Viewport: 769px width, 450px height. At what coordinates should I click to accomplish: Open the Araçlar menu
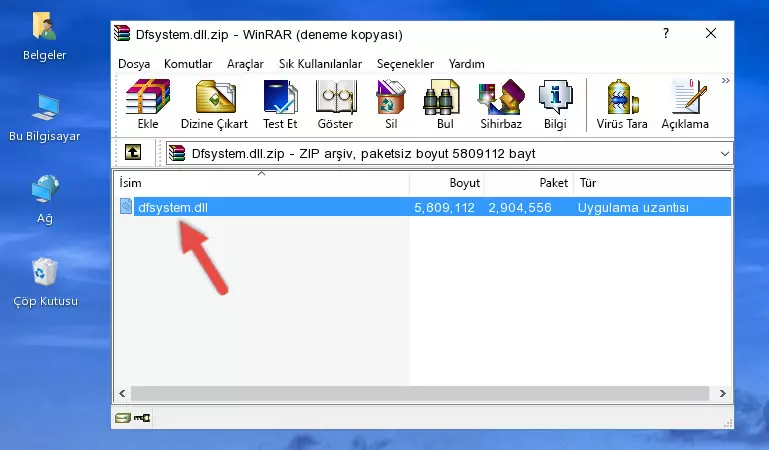click(245, 64)
